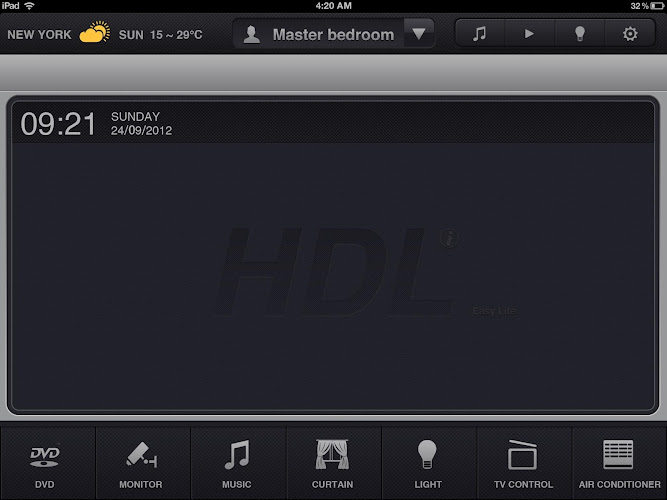Open the TV Control panel
Screen dimensions: 667x500
pyautogui.click(x=524, y=464)
